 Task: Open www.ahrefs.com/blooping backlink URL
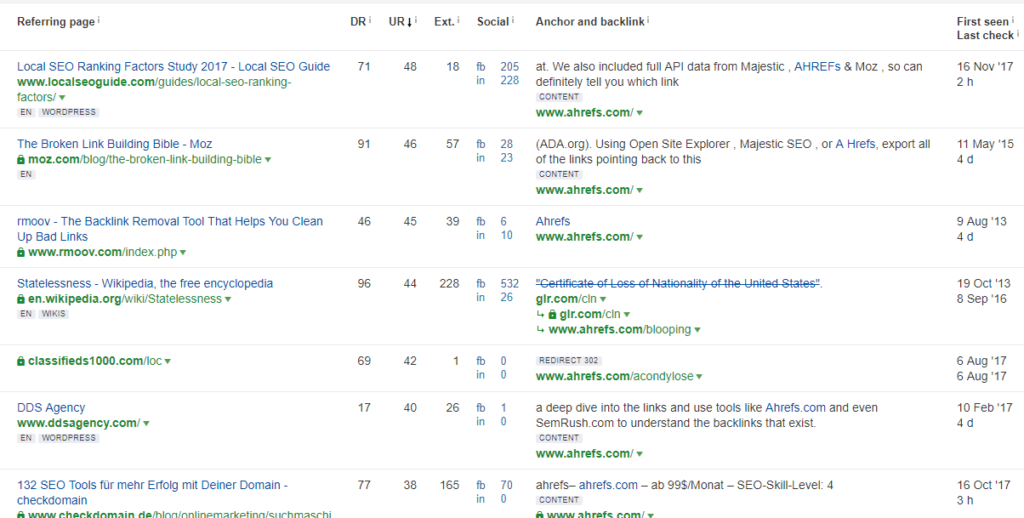click(x=620, y=330)
